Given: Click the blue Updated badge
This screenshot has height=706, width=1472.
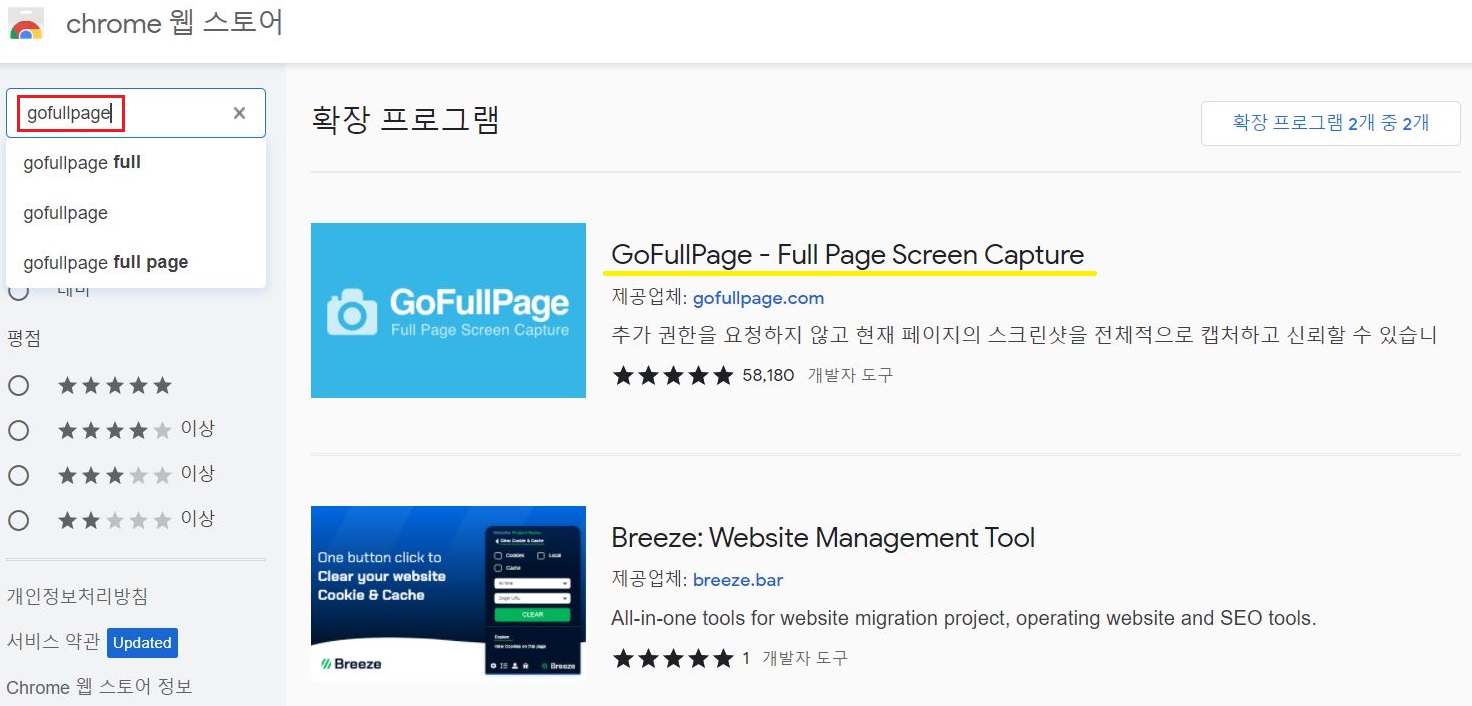Looking at the screenshot, I should coord(142,643).
